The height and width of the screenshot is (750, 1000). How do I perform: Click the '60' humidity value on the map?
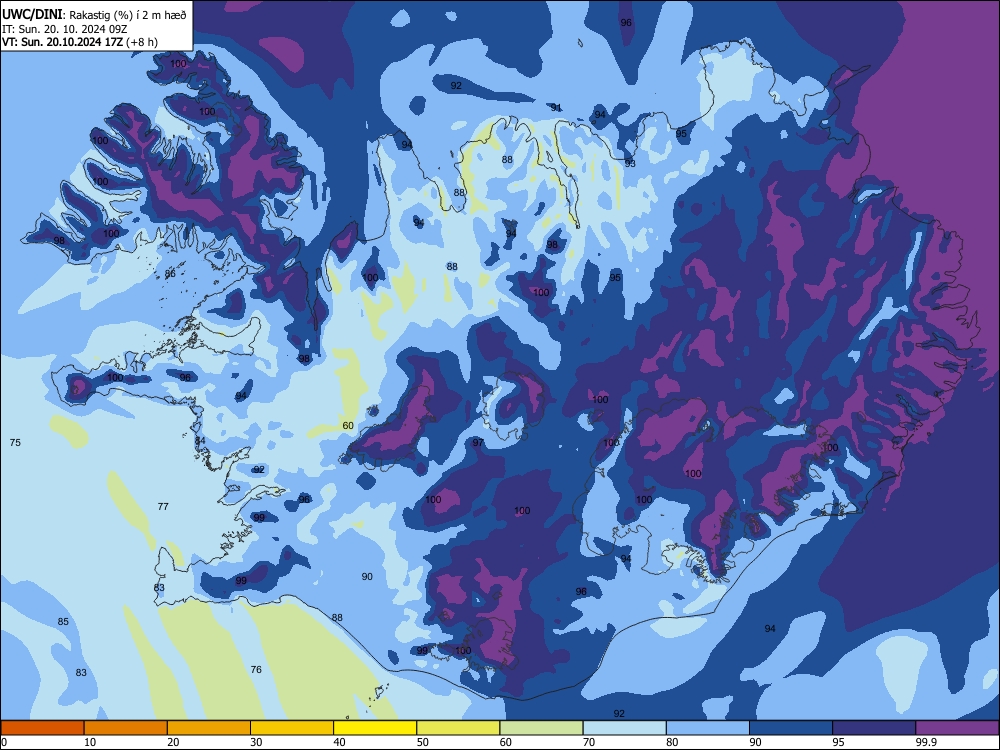tap(348, 425)
